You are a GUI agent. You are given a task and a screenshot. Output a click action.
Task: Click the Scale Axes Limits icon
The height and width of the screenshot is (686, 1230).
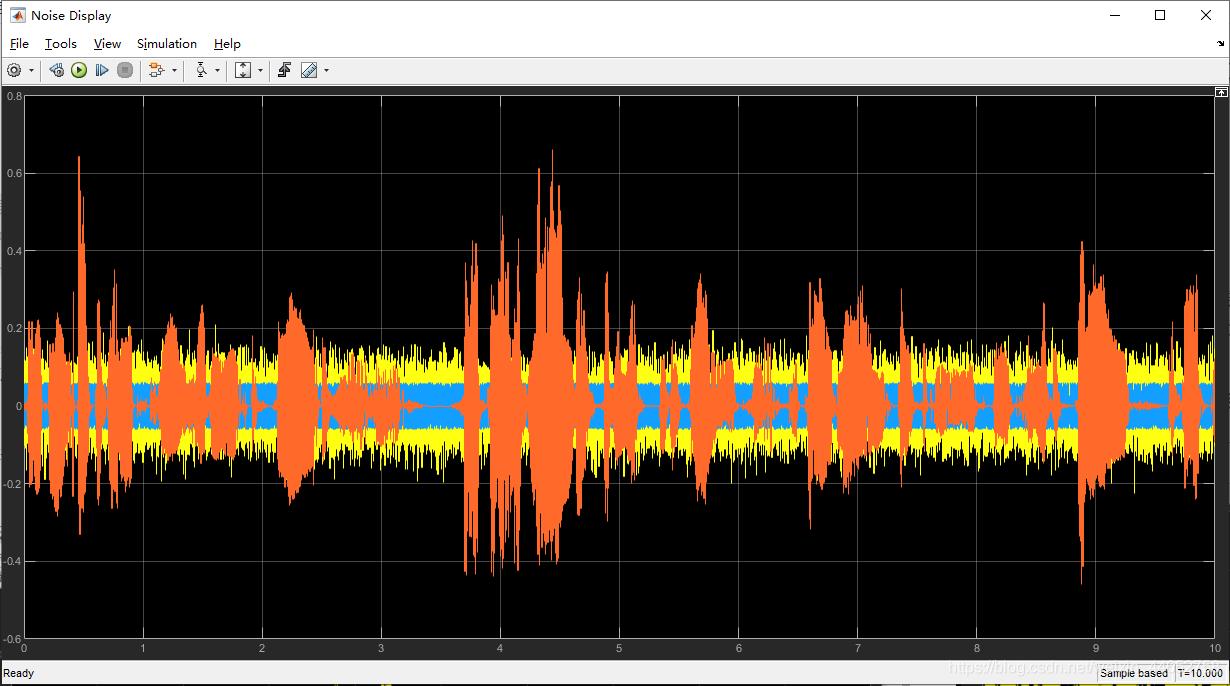click(243, 70)
